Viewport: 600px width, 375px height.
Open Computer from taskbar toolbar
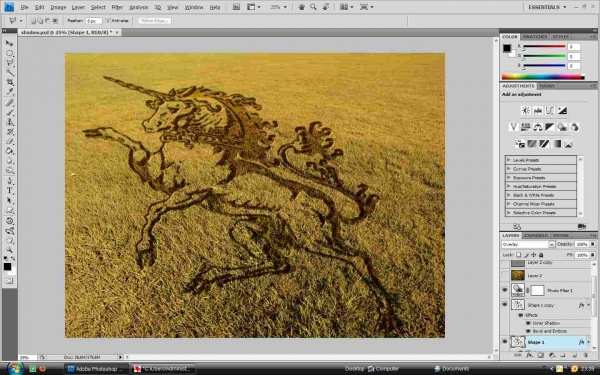point(383,369)
